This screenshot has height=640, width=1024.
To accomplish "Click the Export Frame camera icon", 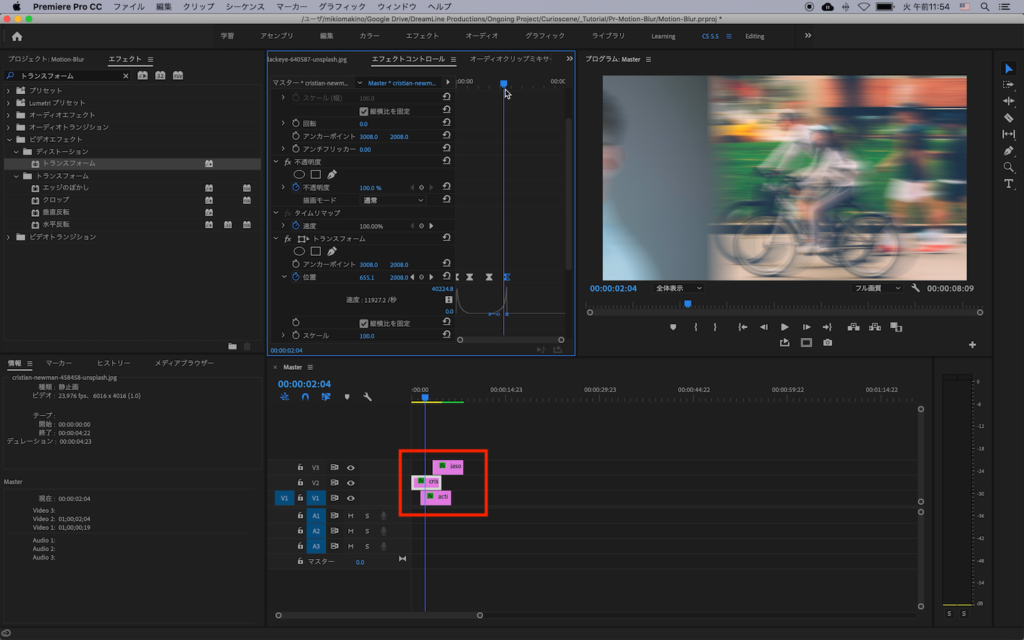I will coord(827,343).
